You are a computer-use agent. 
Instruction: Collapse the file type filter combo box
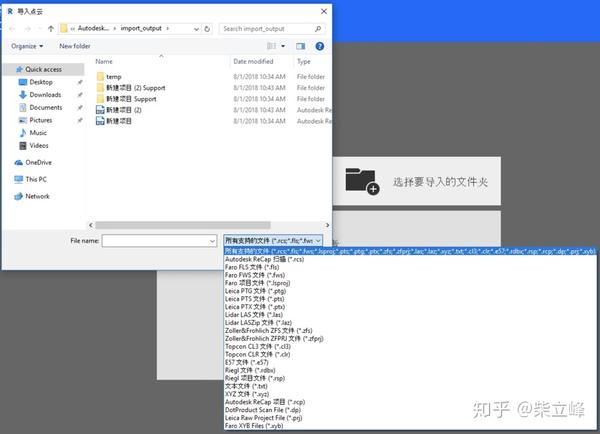[x=318, y=241]
